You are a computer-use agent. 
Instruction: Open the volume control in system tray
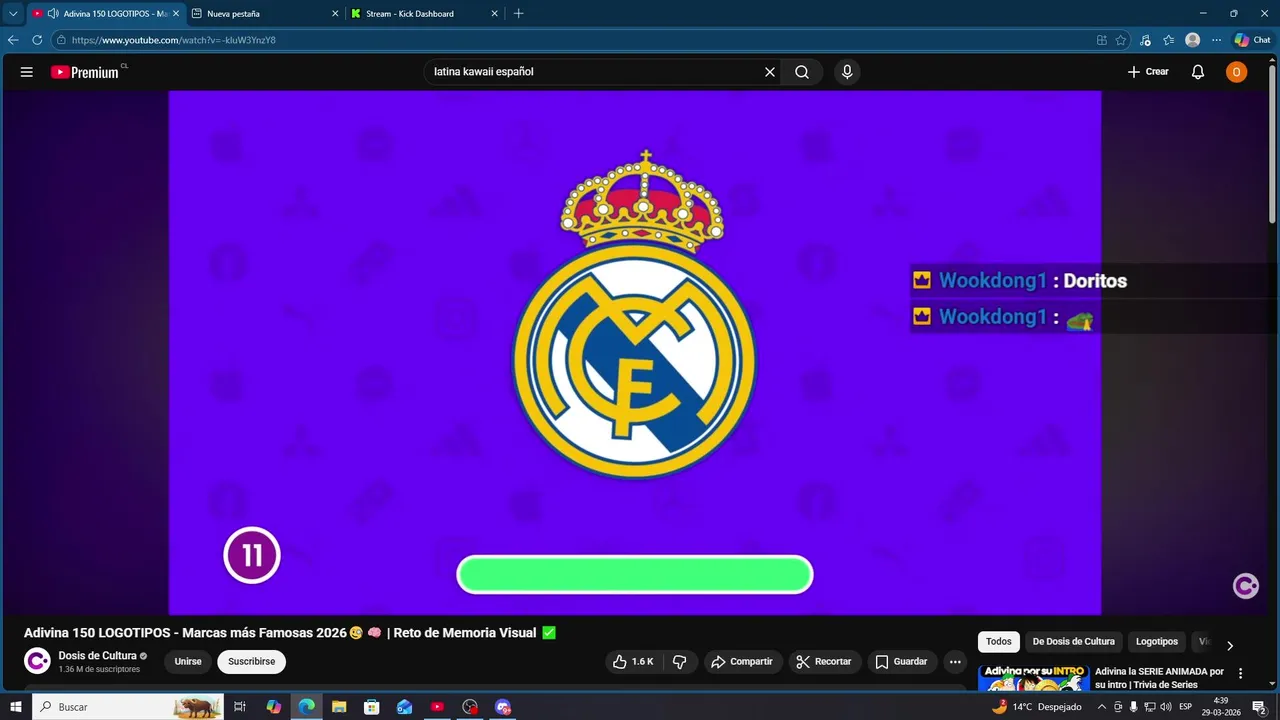pos(1166,707)
